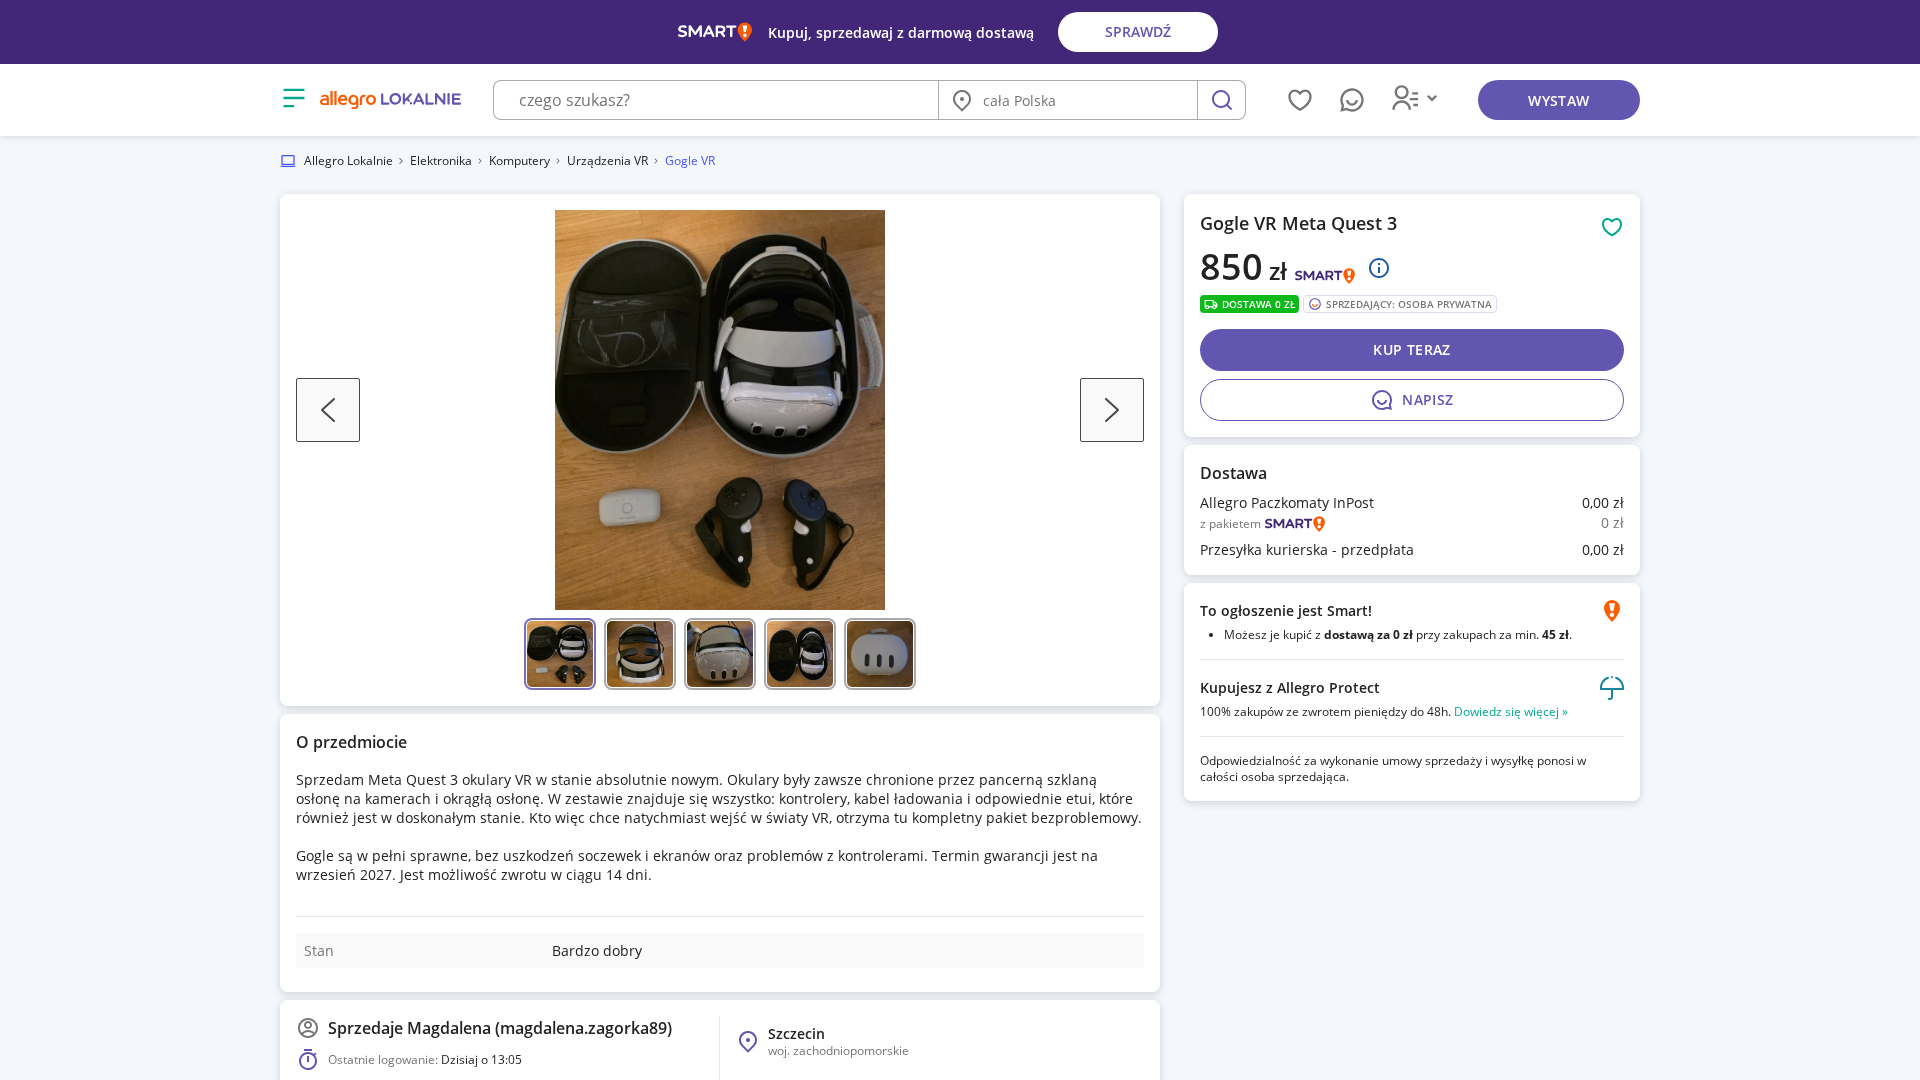Go to Allegro Lokalnie homepage logo
This screenshot has width=1920, height=1080.
[390, 99]
